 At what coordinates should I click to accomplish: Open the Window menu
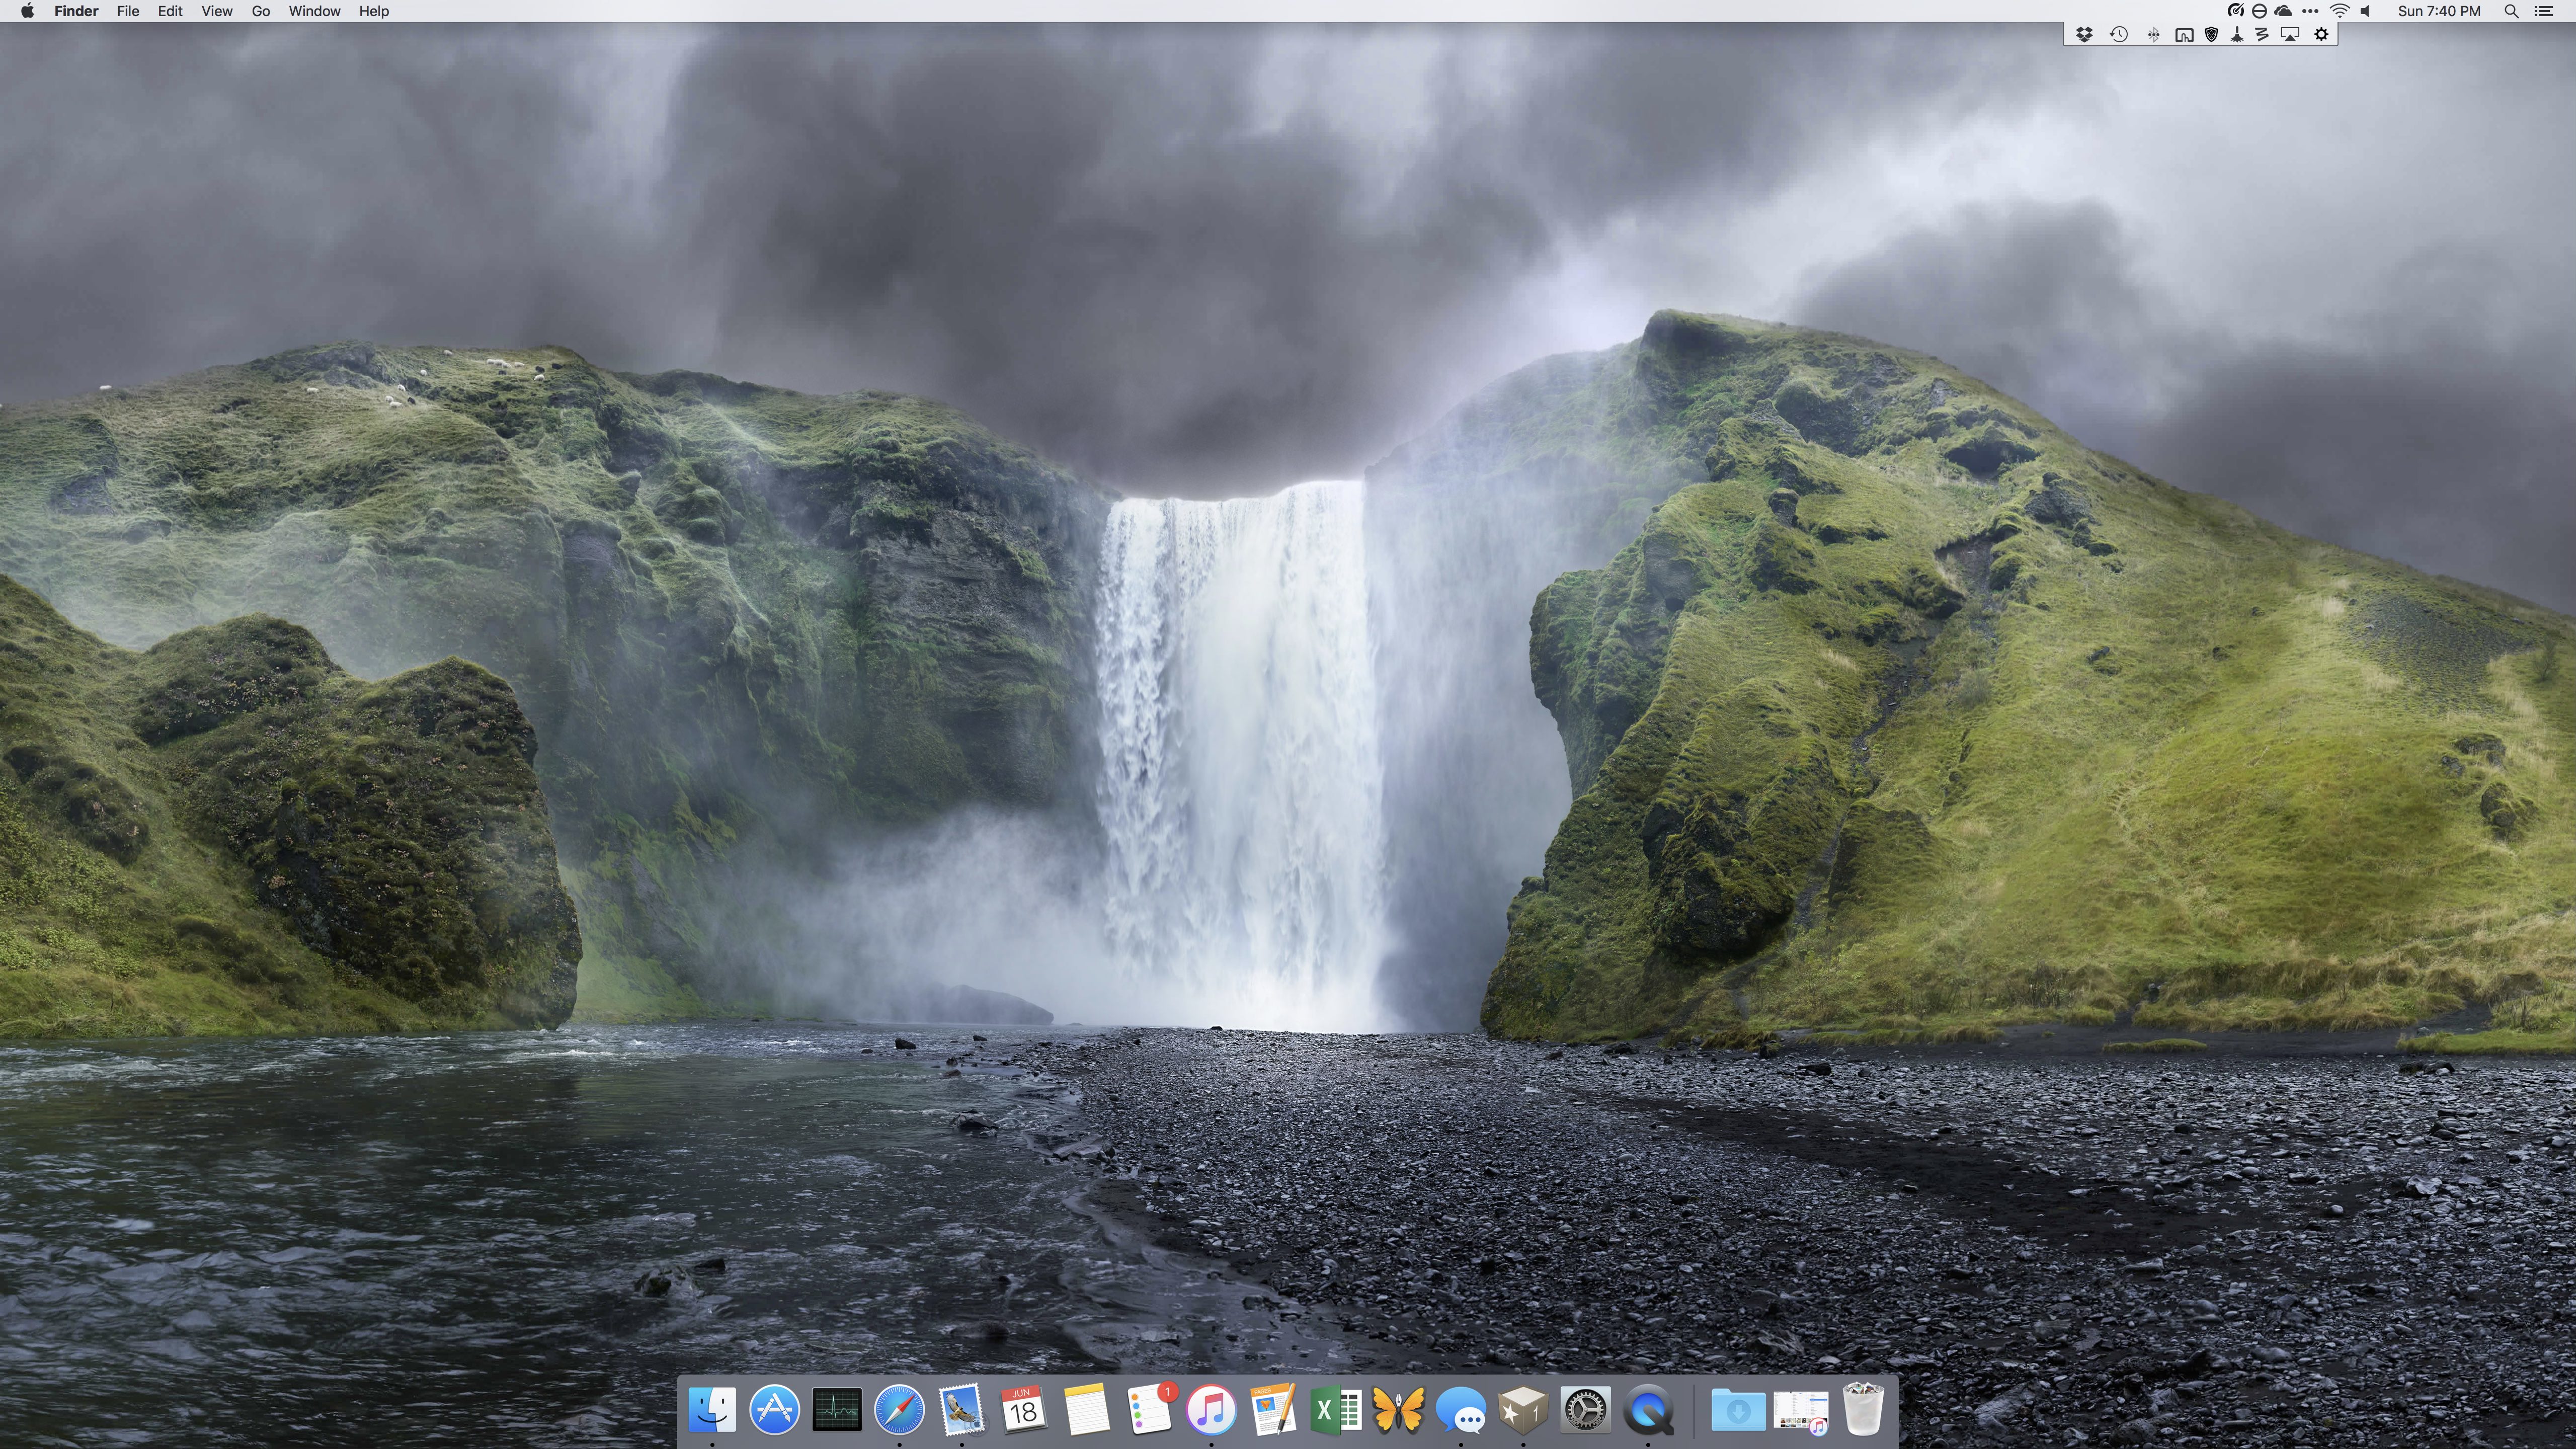pyautogui.click(x=314, y=11)
